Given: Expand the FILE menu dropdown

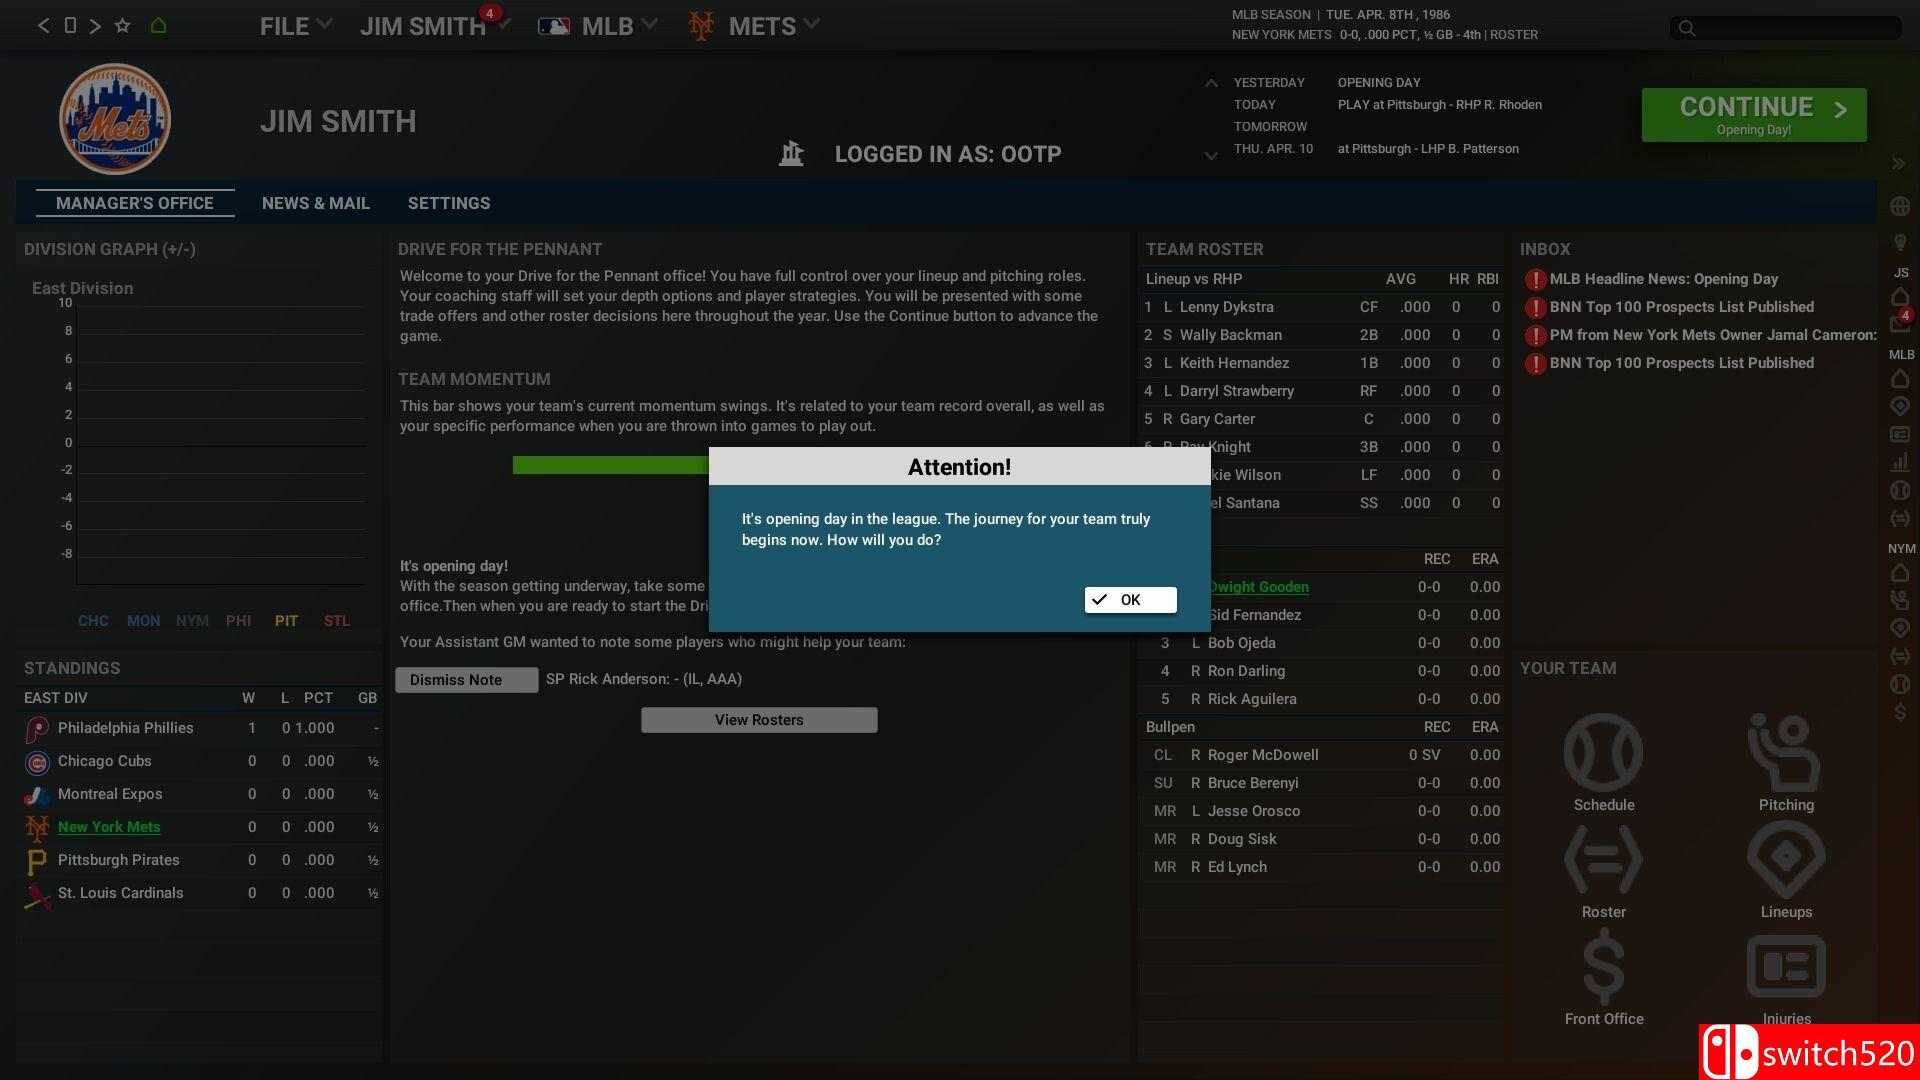Looking at the screenshot, I should pyautogui.click(x=295, y=26).
